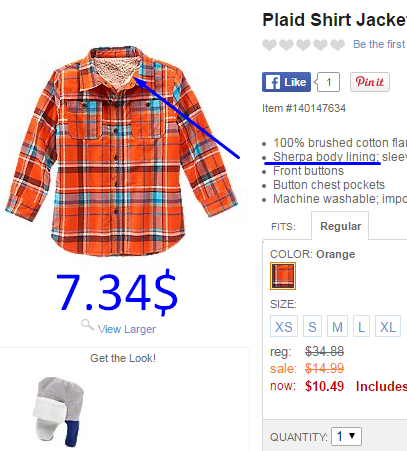Viewport: 407px width, 451px height.
Task: Open the View Larger link
Action: 127,329
